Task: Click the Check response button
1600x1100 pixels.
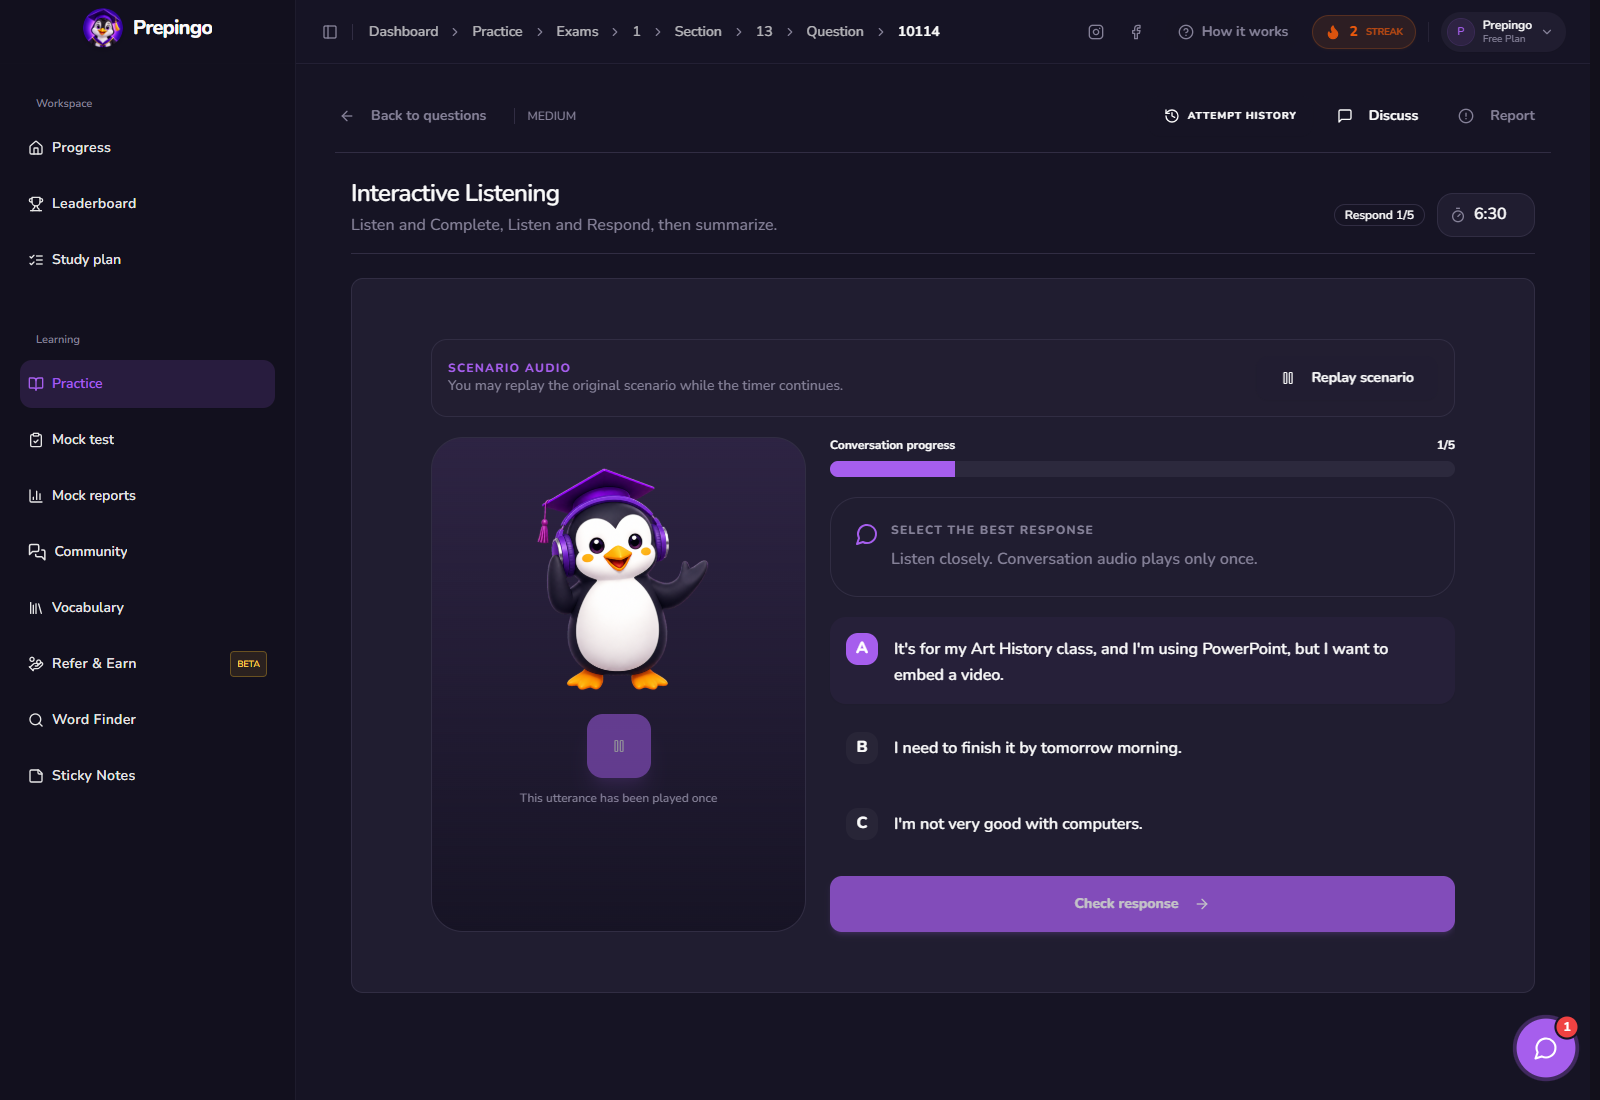Action: [x=1142, y=904]
